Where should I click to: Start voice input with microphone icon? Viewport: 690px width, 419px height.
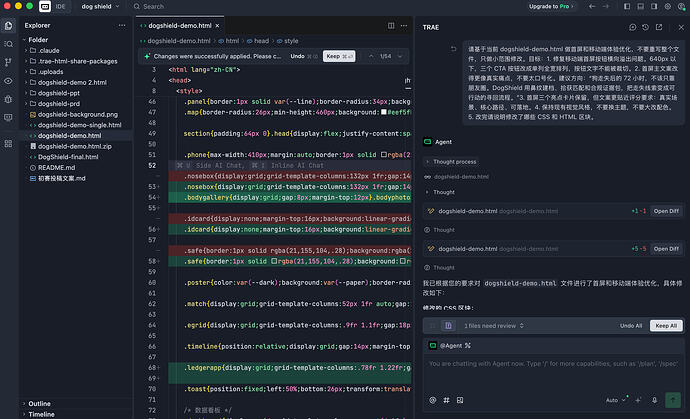[x=654, y=400]
